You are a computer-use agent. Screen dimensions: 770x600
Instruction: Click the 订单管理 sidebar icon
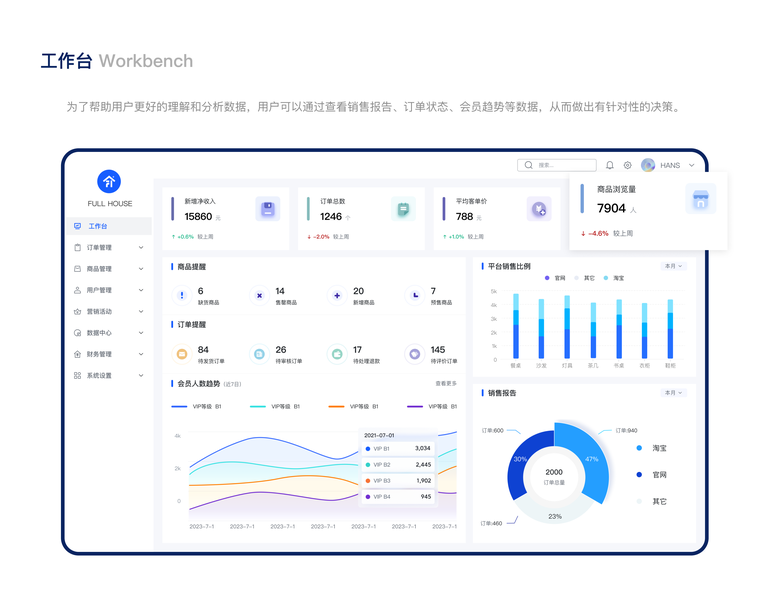point(77,247)
